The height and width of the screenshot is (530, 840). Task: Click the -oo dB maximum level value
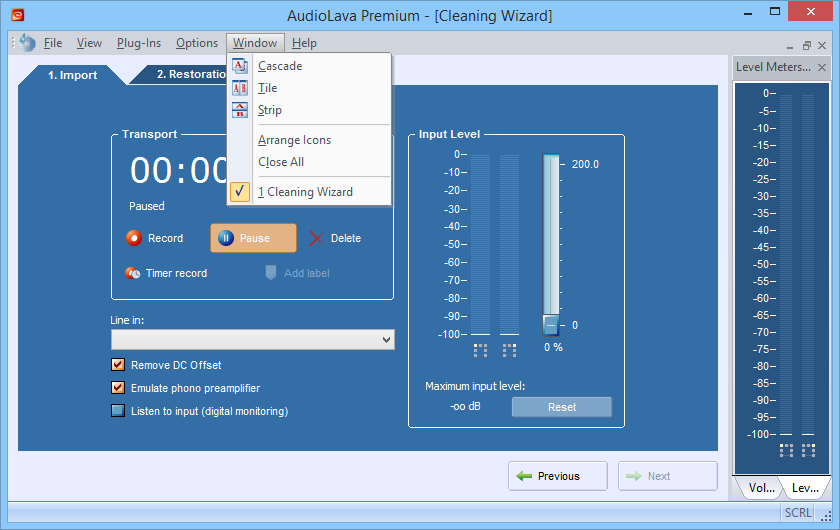[465, 406]
